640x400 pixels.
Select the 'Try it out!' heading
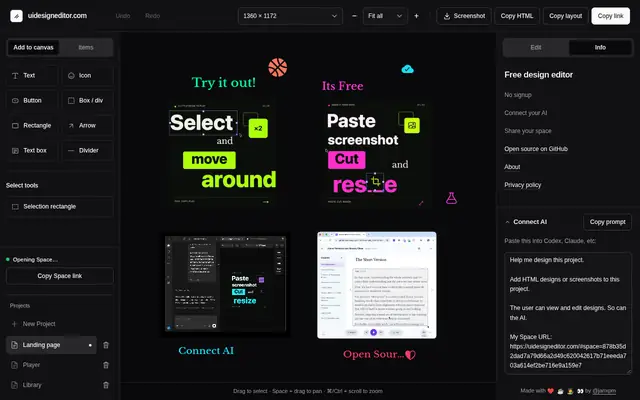tap(224, 82)
